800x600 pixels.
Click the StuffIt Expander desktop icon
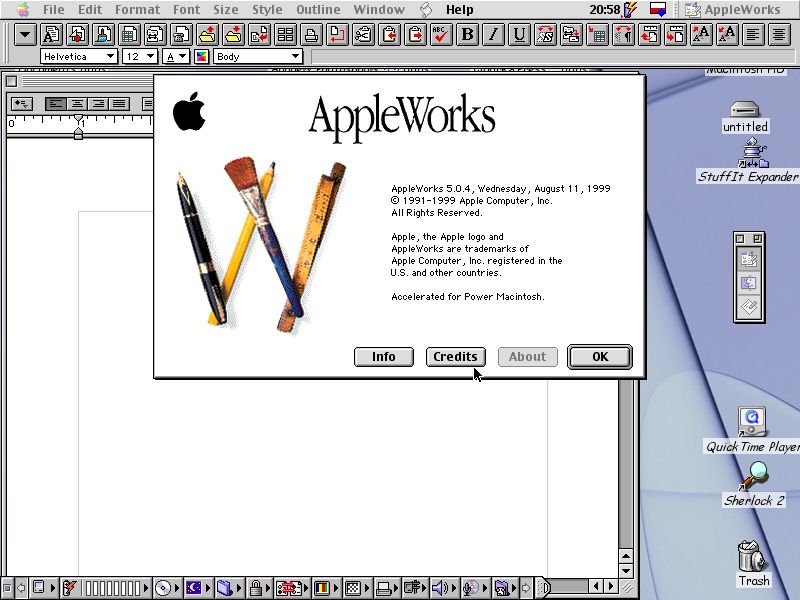[753, 155]
